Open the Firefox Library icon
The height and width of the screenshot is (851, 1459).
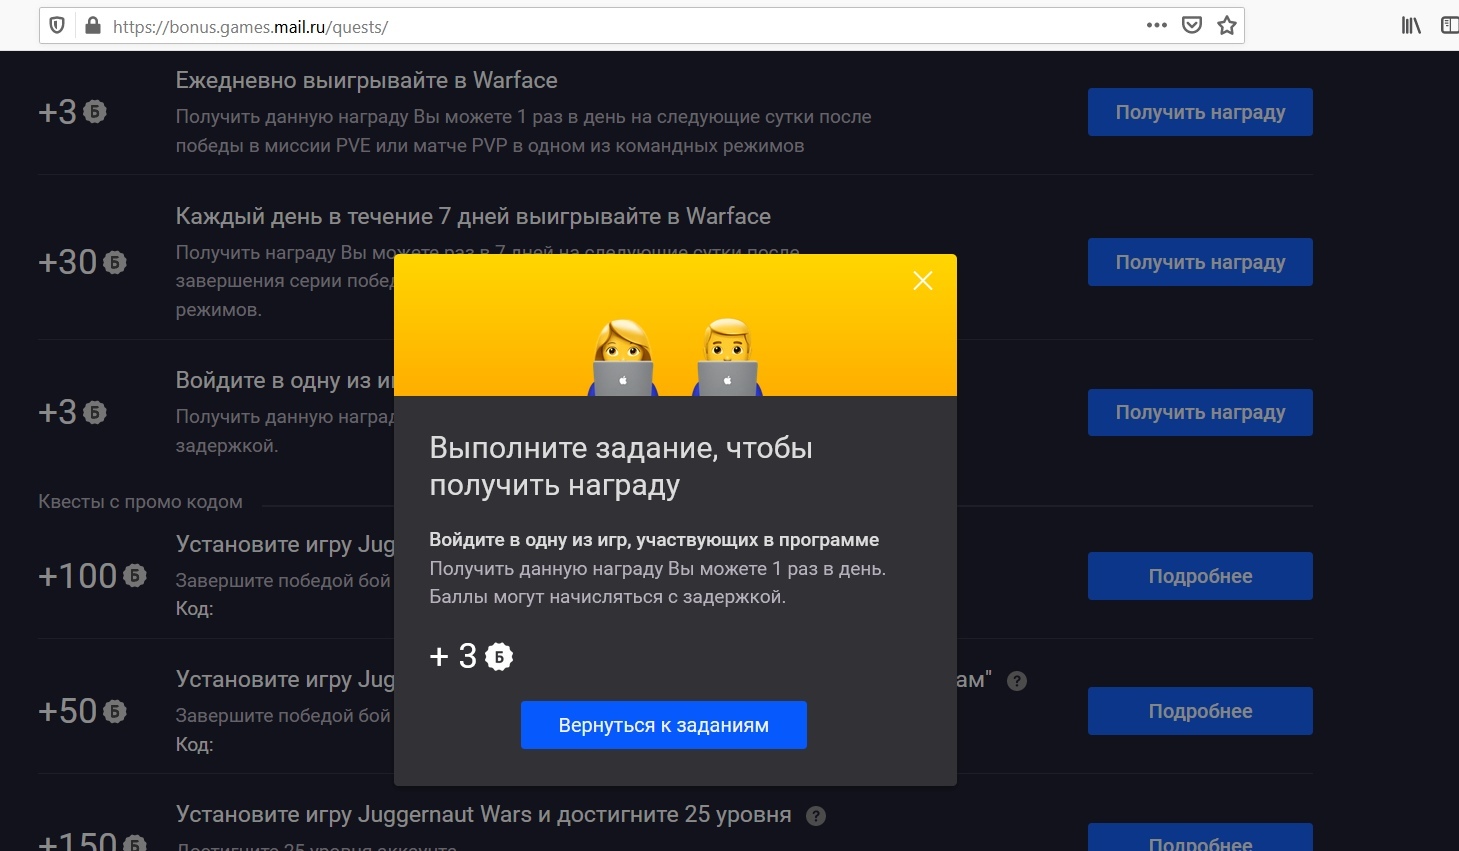tap(1411, 26)
